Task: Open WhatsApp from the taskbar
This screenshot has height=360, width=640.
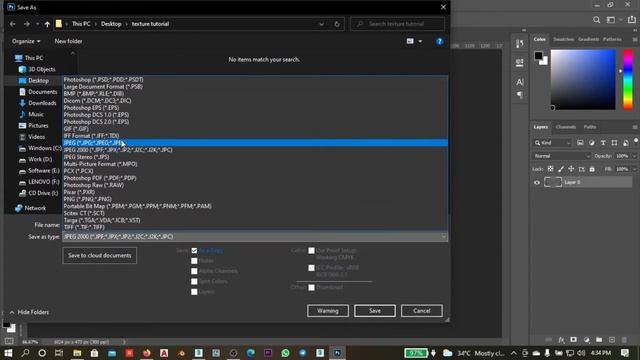Action: [x=285, y=353]
